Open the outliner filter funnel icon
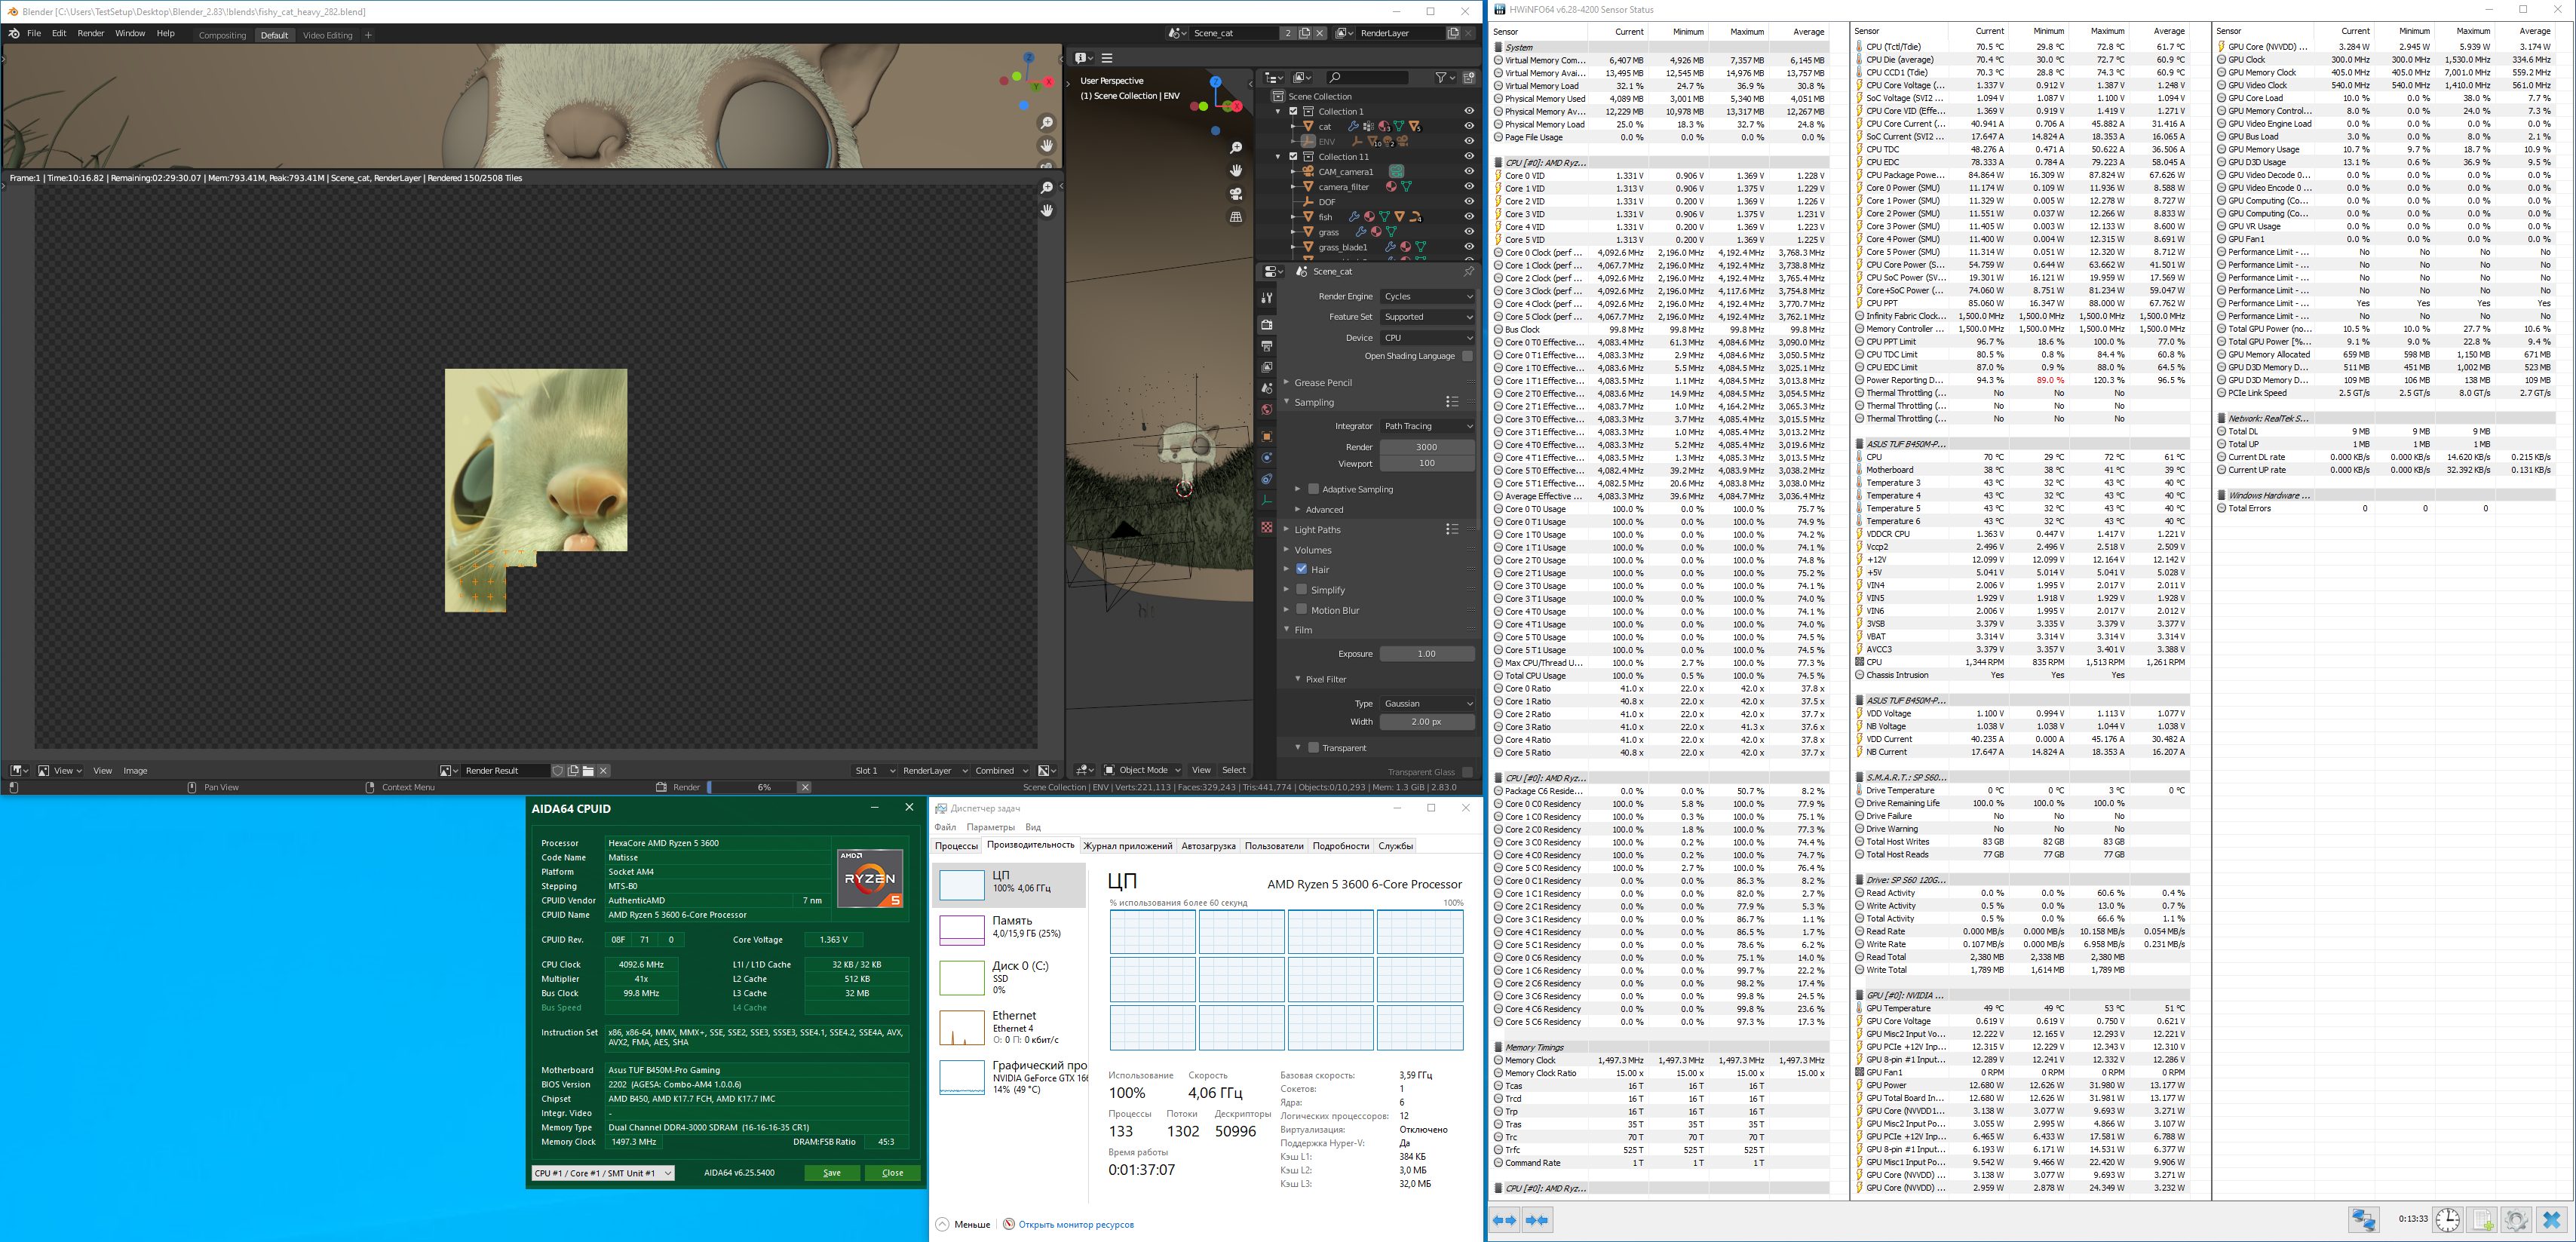The image size is (2576, 1242). 1441,77
